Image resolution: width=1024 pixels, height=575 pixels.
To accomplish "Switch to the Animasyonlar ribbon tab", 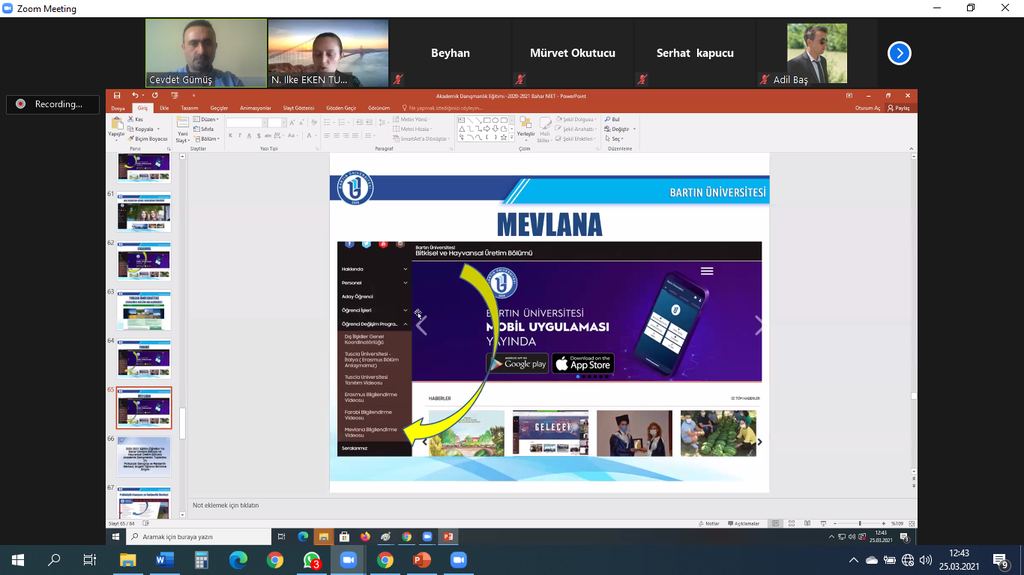I will pyautogui.click(x=255, y=108).
